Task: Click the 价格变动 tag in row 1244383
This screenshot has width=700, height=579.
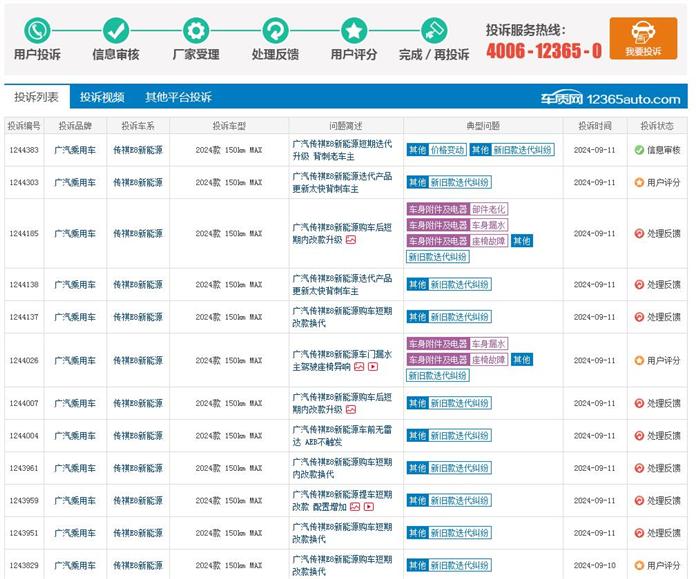Action: 447,150
